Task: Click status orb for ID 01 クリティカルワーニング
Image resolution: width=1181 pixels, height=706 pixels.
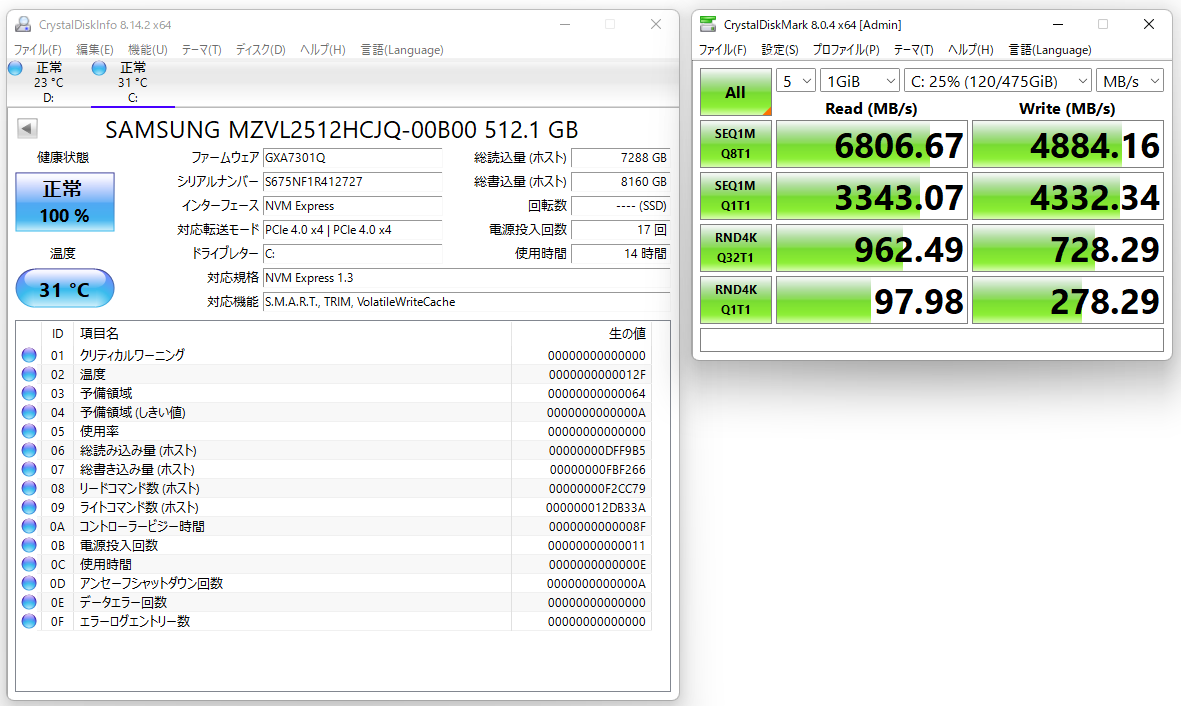Action: point(29,355)
